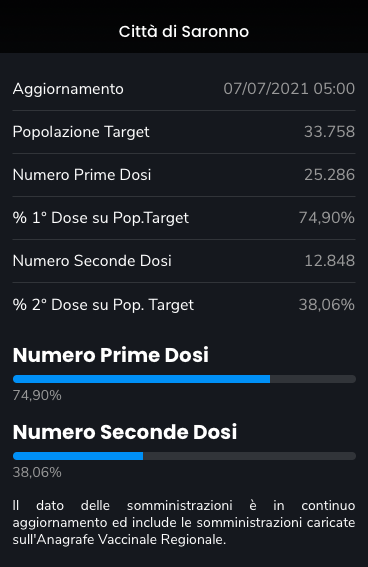Click the Numero Seconde Dosi bold heading

[x=125, y=432]
